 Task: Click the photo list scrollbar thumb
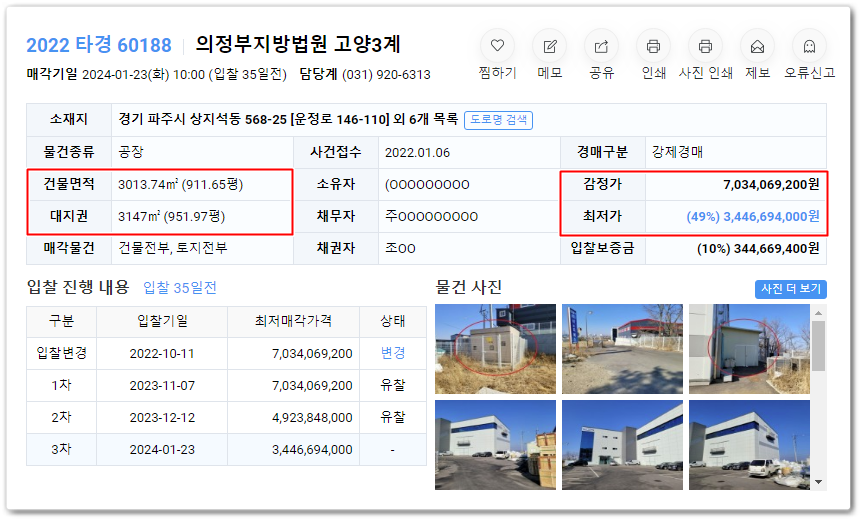tap(818, 346)
